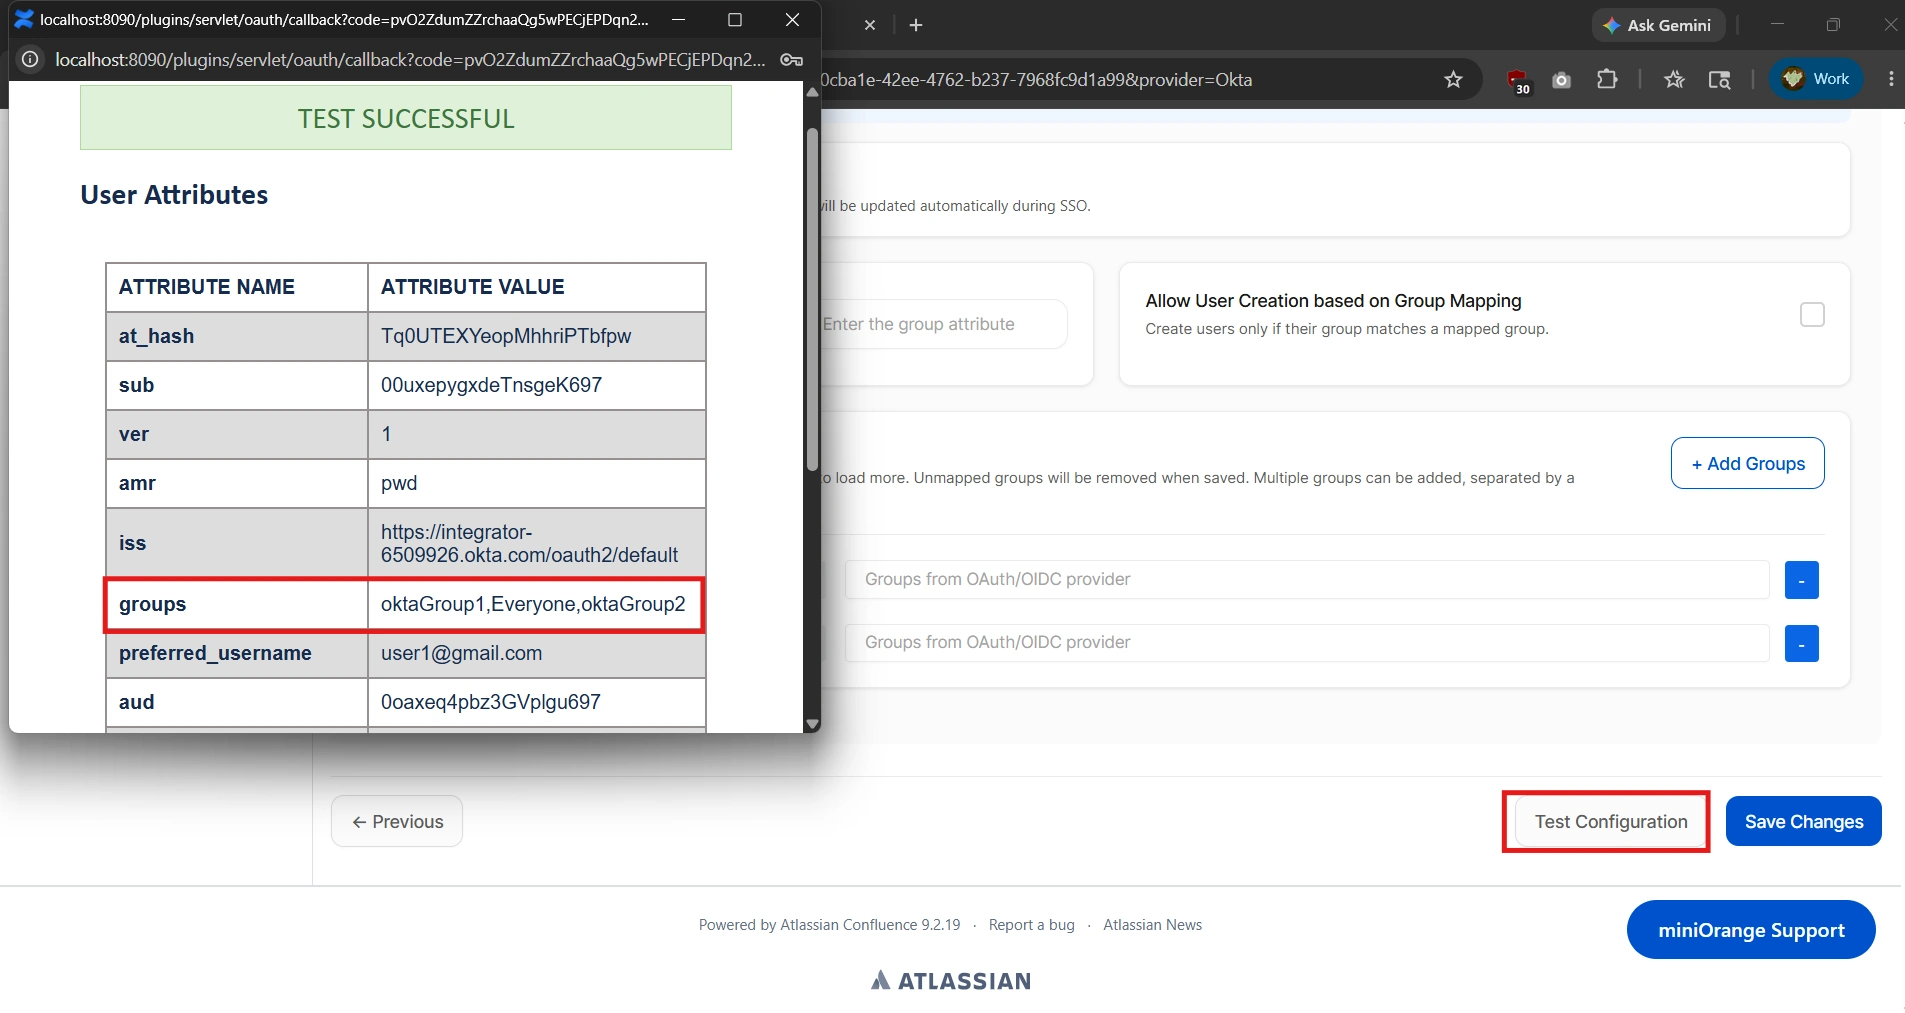Open a new tab with the plus button
Screen dimensions: 1905x1013
(x=916, y=25)
